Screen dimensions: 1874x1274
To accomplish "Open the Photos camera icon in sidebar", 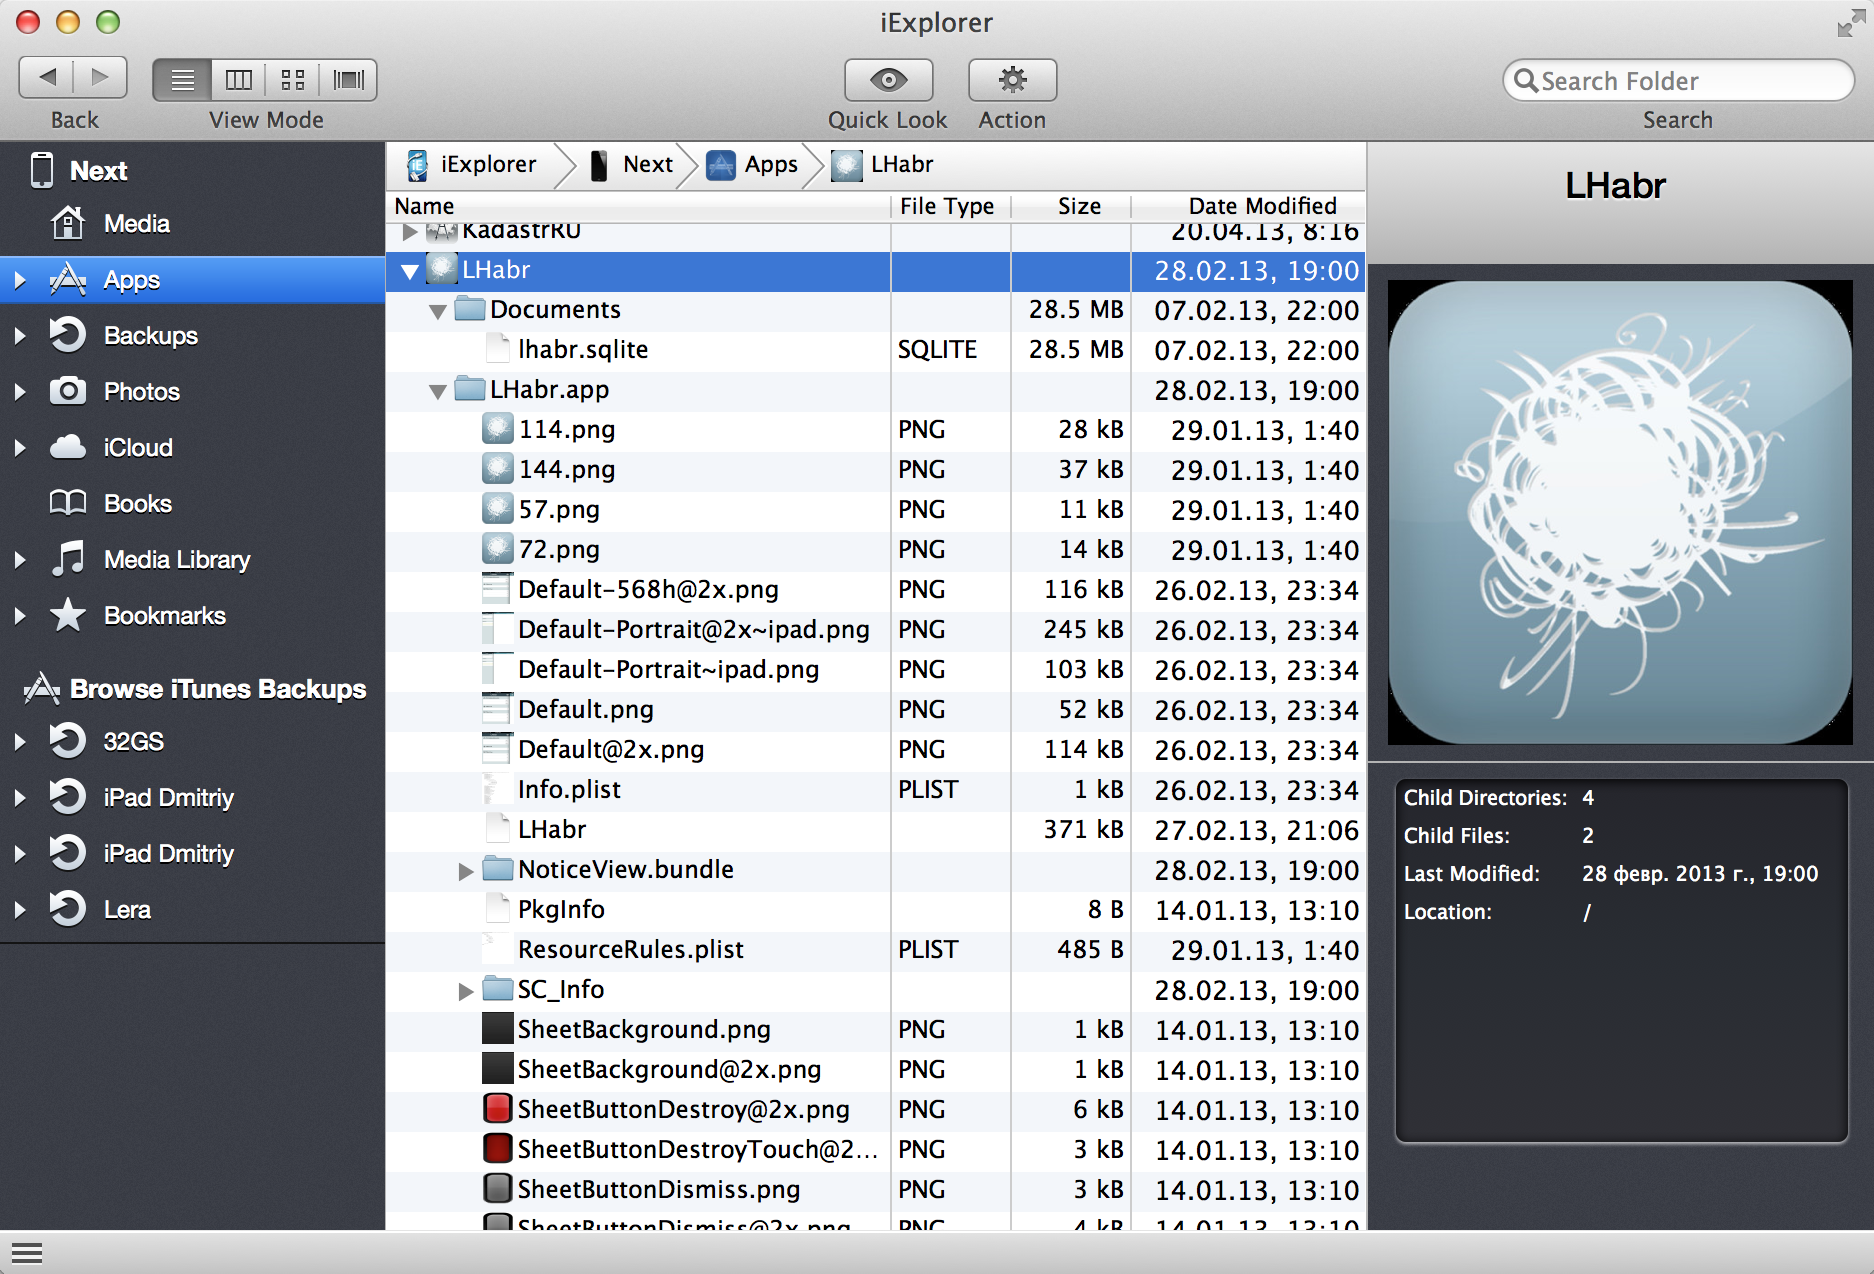I will pyautogui.click(x=68, y=391).
